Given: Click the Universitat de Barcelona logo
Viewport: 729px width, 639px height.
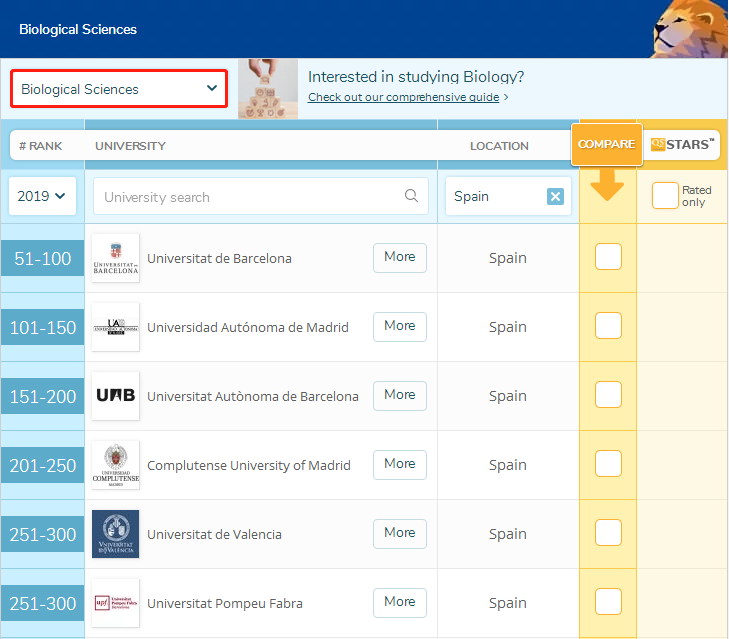Looking at the screenshot, I should [x=116, y=258].
